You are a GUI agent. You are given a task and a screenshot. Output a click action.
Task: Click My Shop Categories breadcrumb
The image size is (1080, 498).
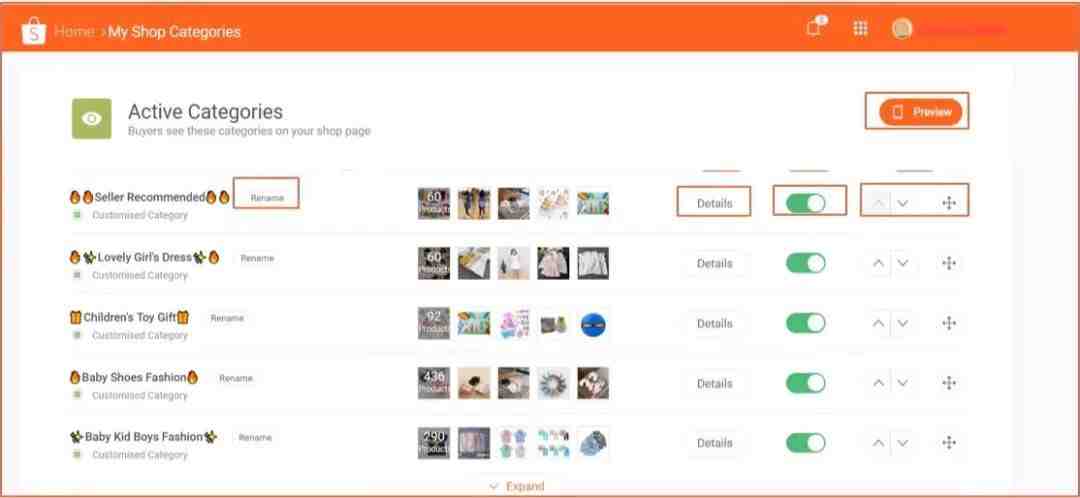pyautogui.click(x=174, y=32)
